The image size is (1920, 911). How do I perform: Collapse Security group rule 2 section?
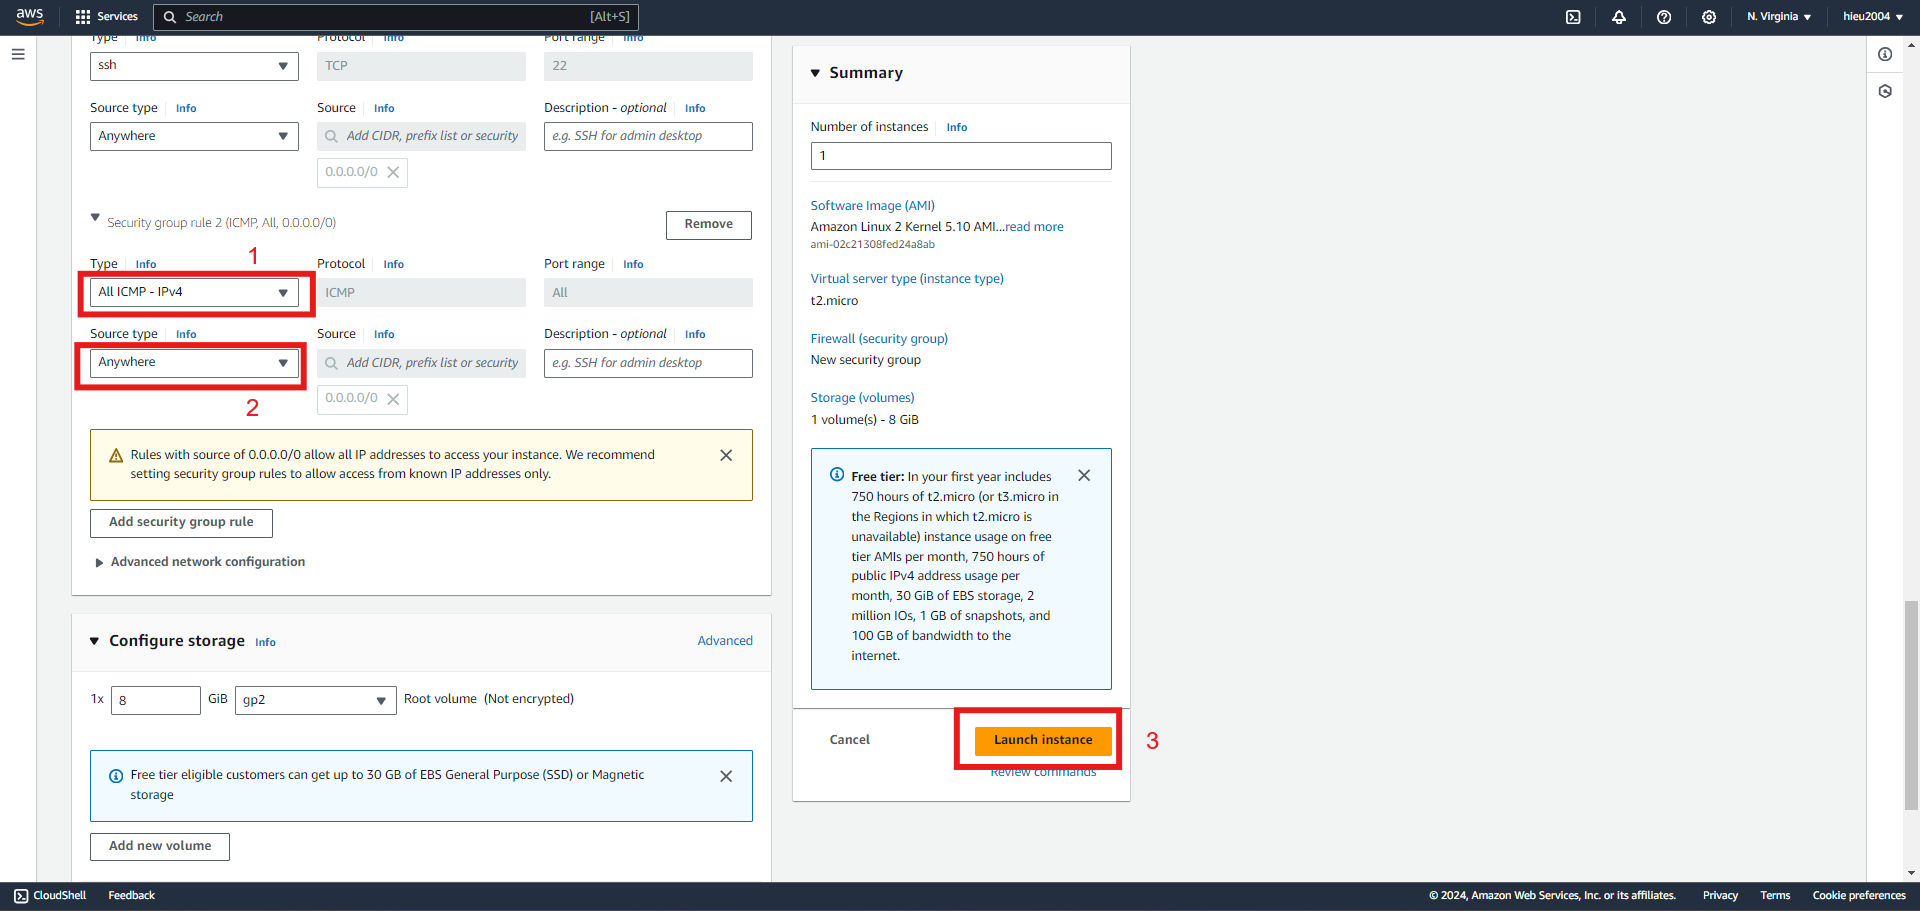95,217
